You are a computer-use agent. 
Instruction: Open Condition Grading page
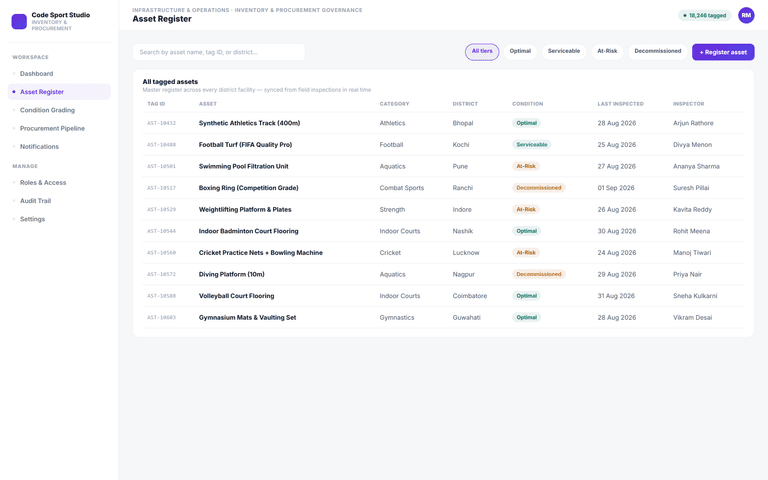click(59, 110)
